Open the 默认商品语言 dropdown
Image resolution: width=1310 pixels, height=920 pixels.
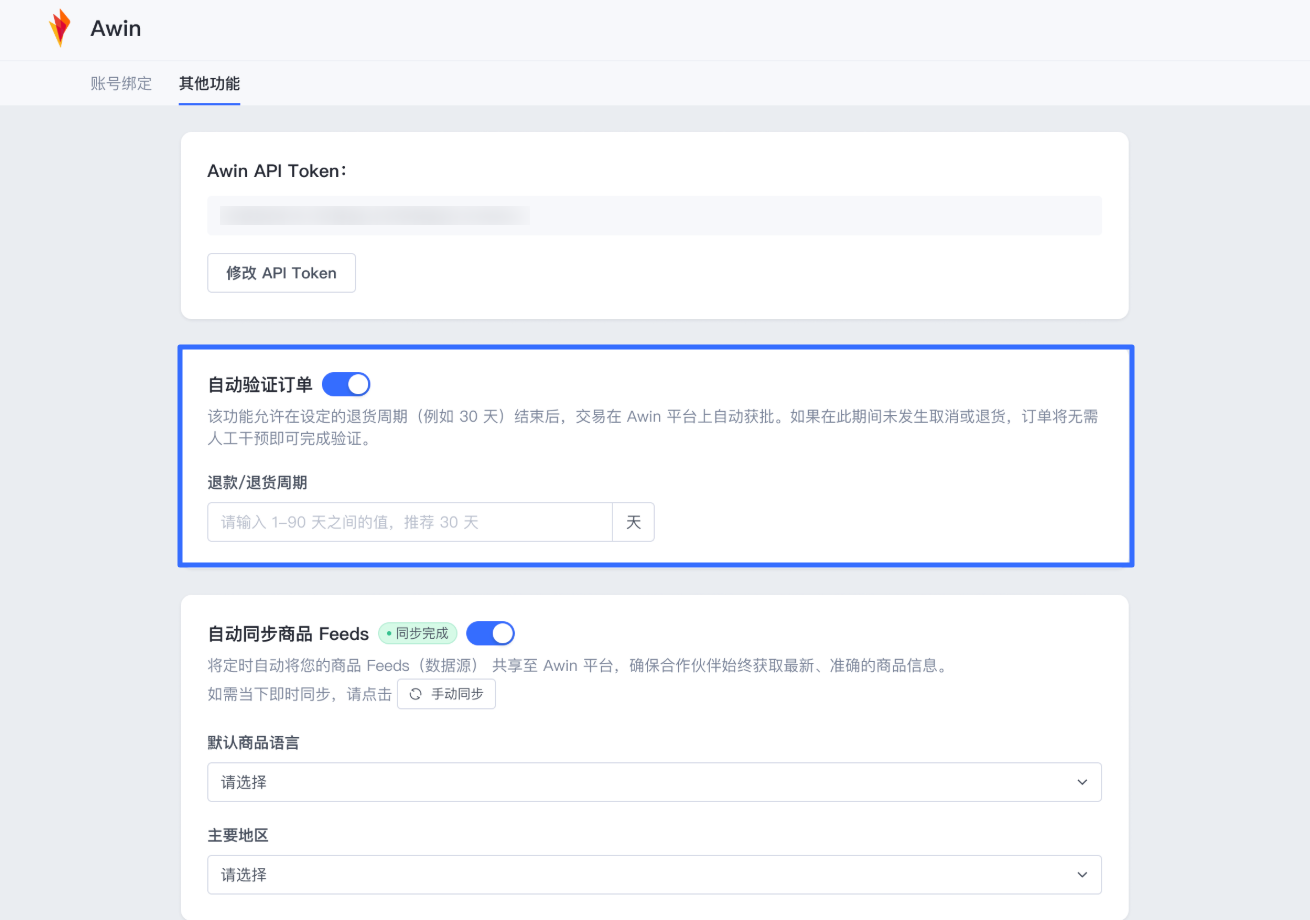point(653,782)
